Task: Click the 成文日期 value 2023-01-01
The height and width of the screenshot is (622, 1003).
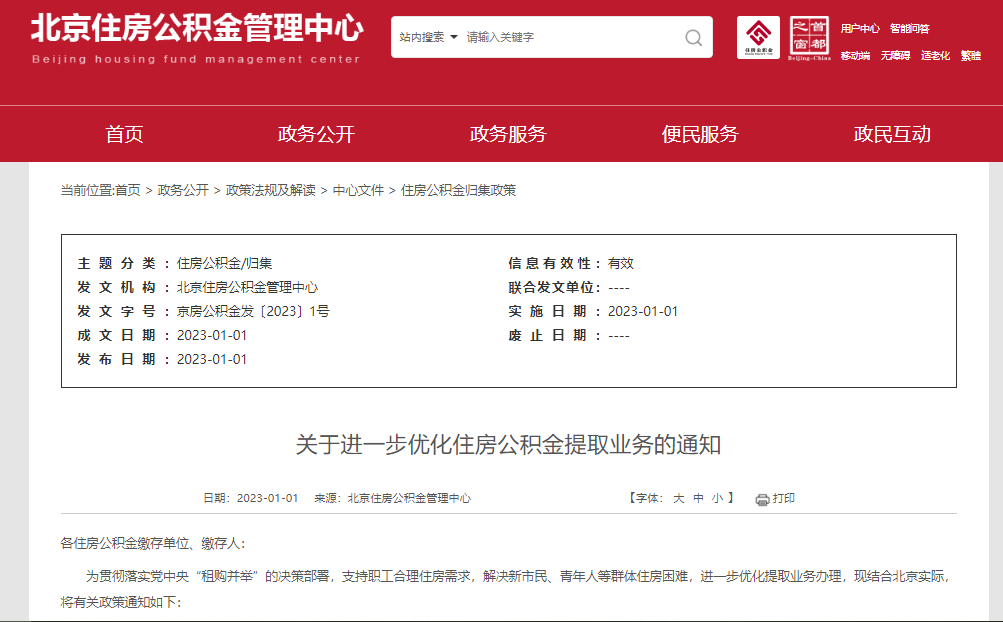Action: (x=212, y=335)
